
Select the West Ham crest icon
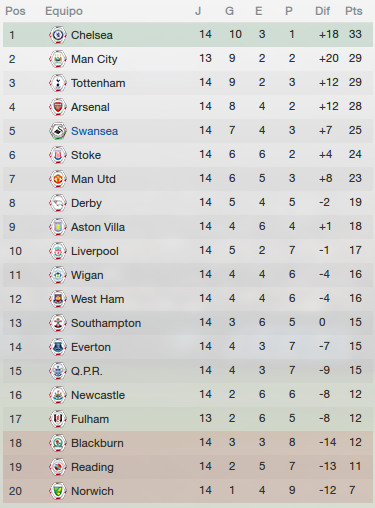58,299
